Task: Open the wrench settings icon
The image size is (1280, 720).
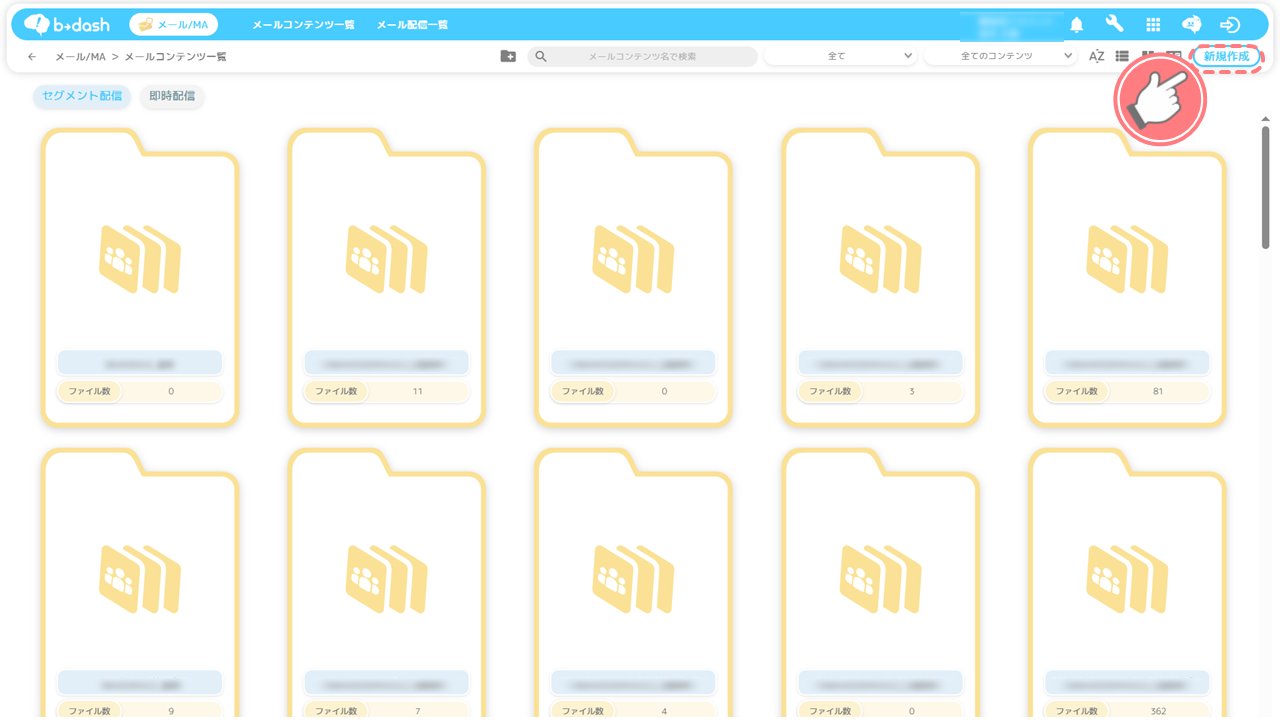Action: [x=1114, y=24]
